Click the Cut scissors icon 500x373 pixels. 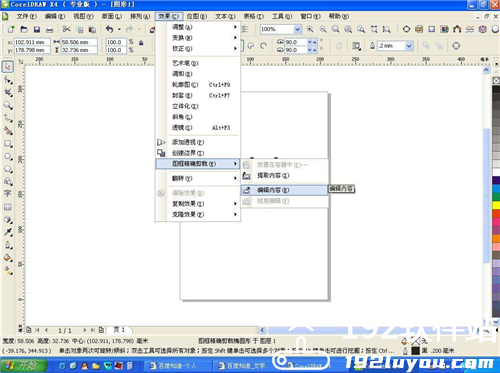pyautogui.click(x=66, y=29)
